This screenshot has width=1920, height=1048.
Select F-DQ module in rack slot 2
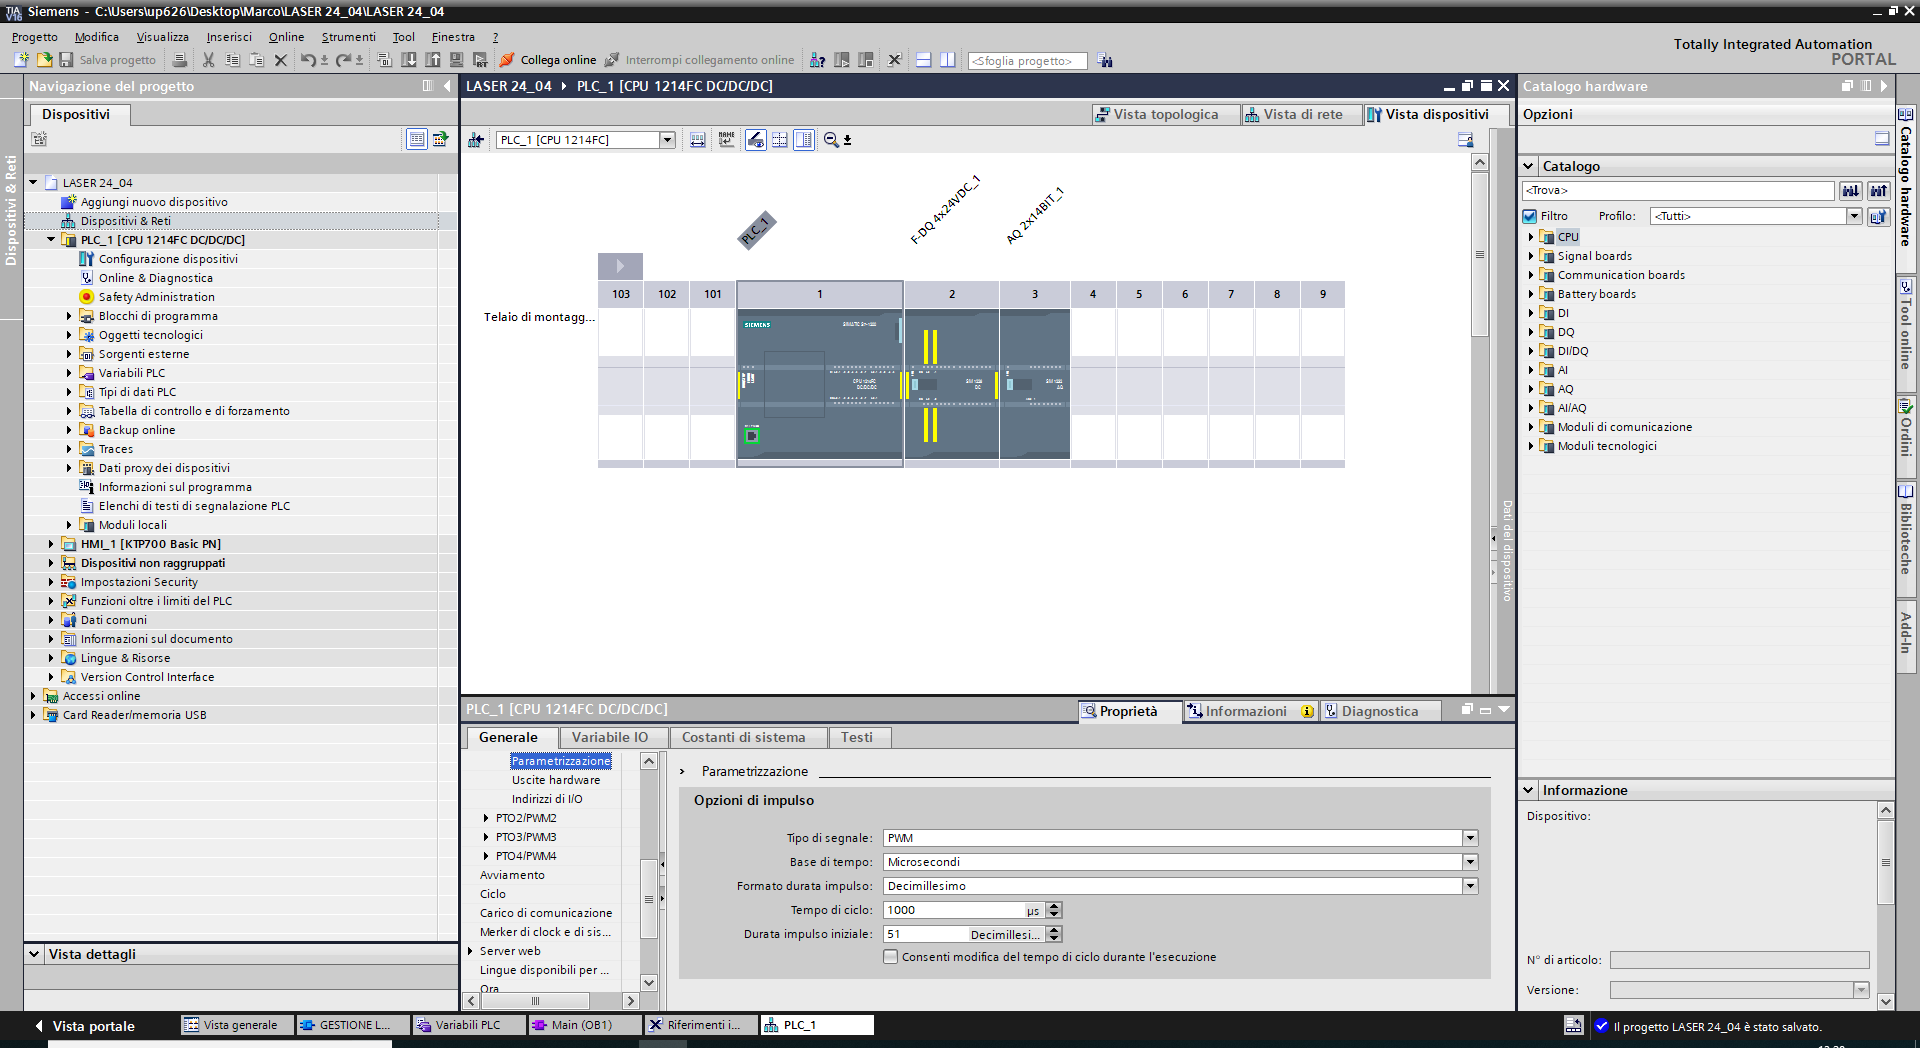point(951,385)
